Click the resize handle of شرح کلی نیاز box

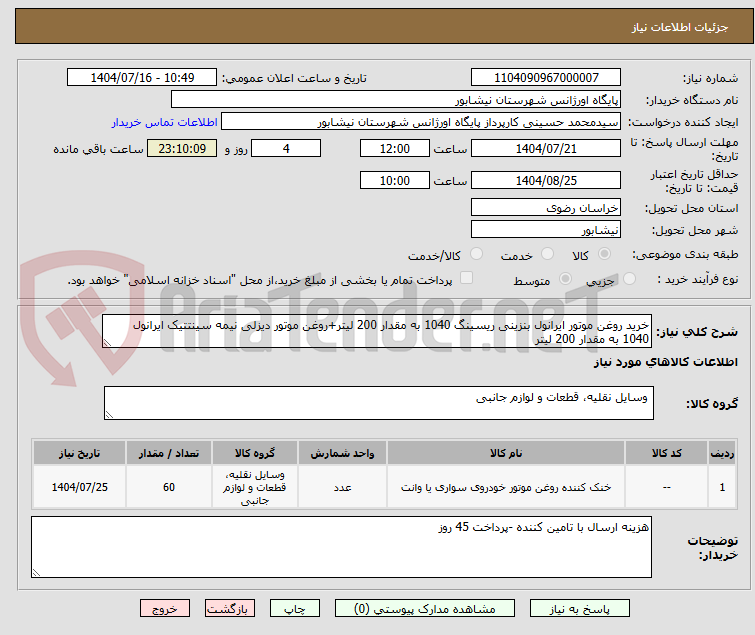[107, 343]
